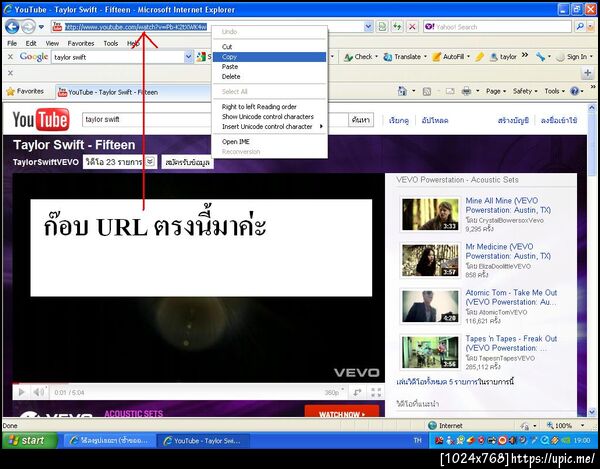The width and height of the screenshot is (600, 469).
Task: Expand Insert Unicode control character submenu
Action: [269, 127]
